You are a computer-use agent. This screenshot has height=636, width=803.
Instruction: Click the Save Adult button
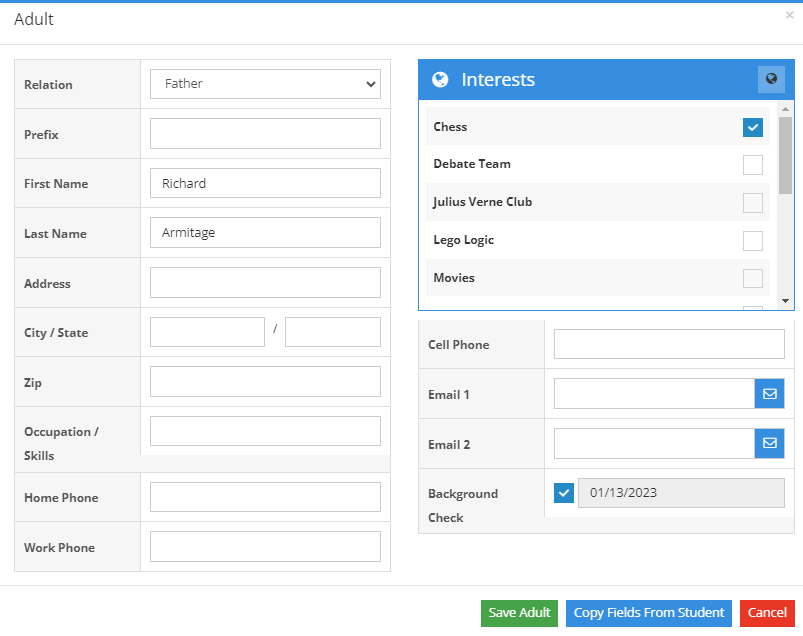click(x=519, y=613)
